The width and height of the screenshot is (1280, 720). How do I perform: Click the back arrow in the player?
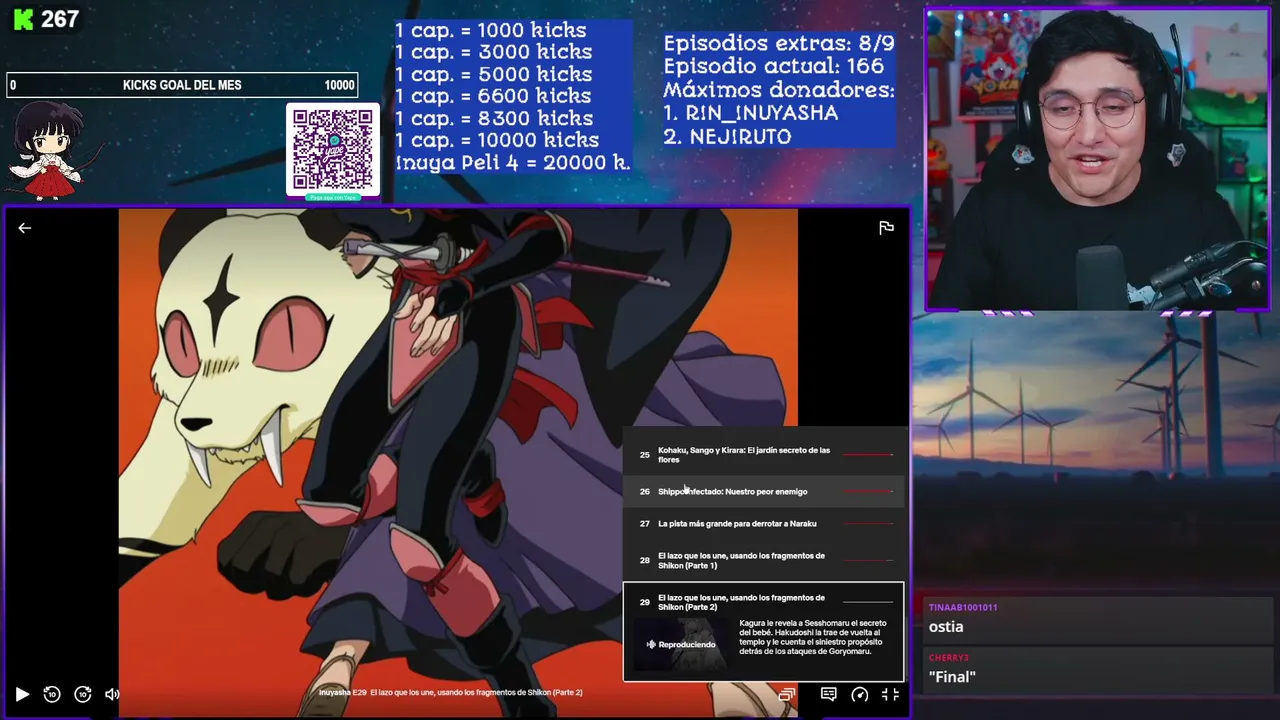[x=25, y=228]
